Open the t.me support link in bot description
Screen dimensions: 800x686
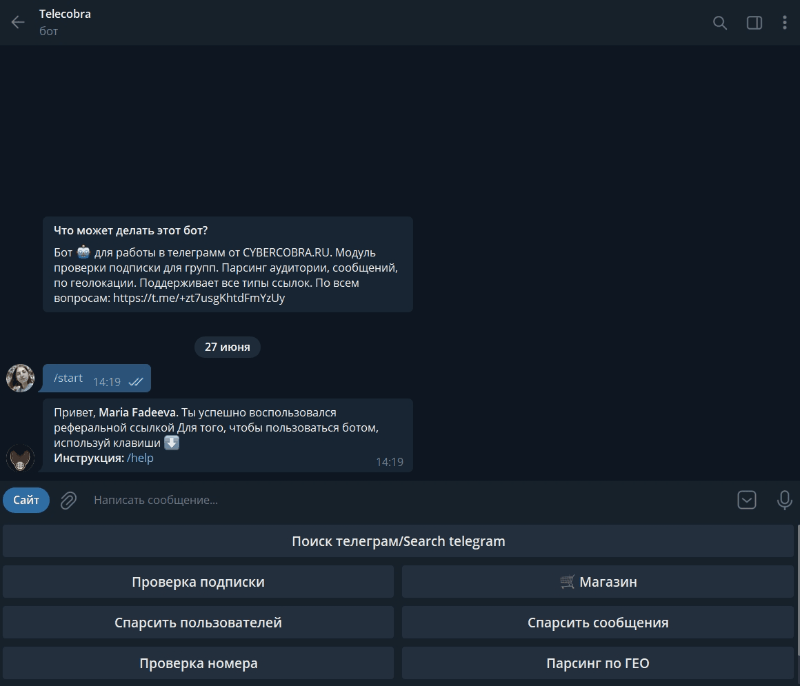[199, 298]
